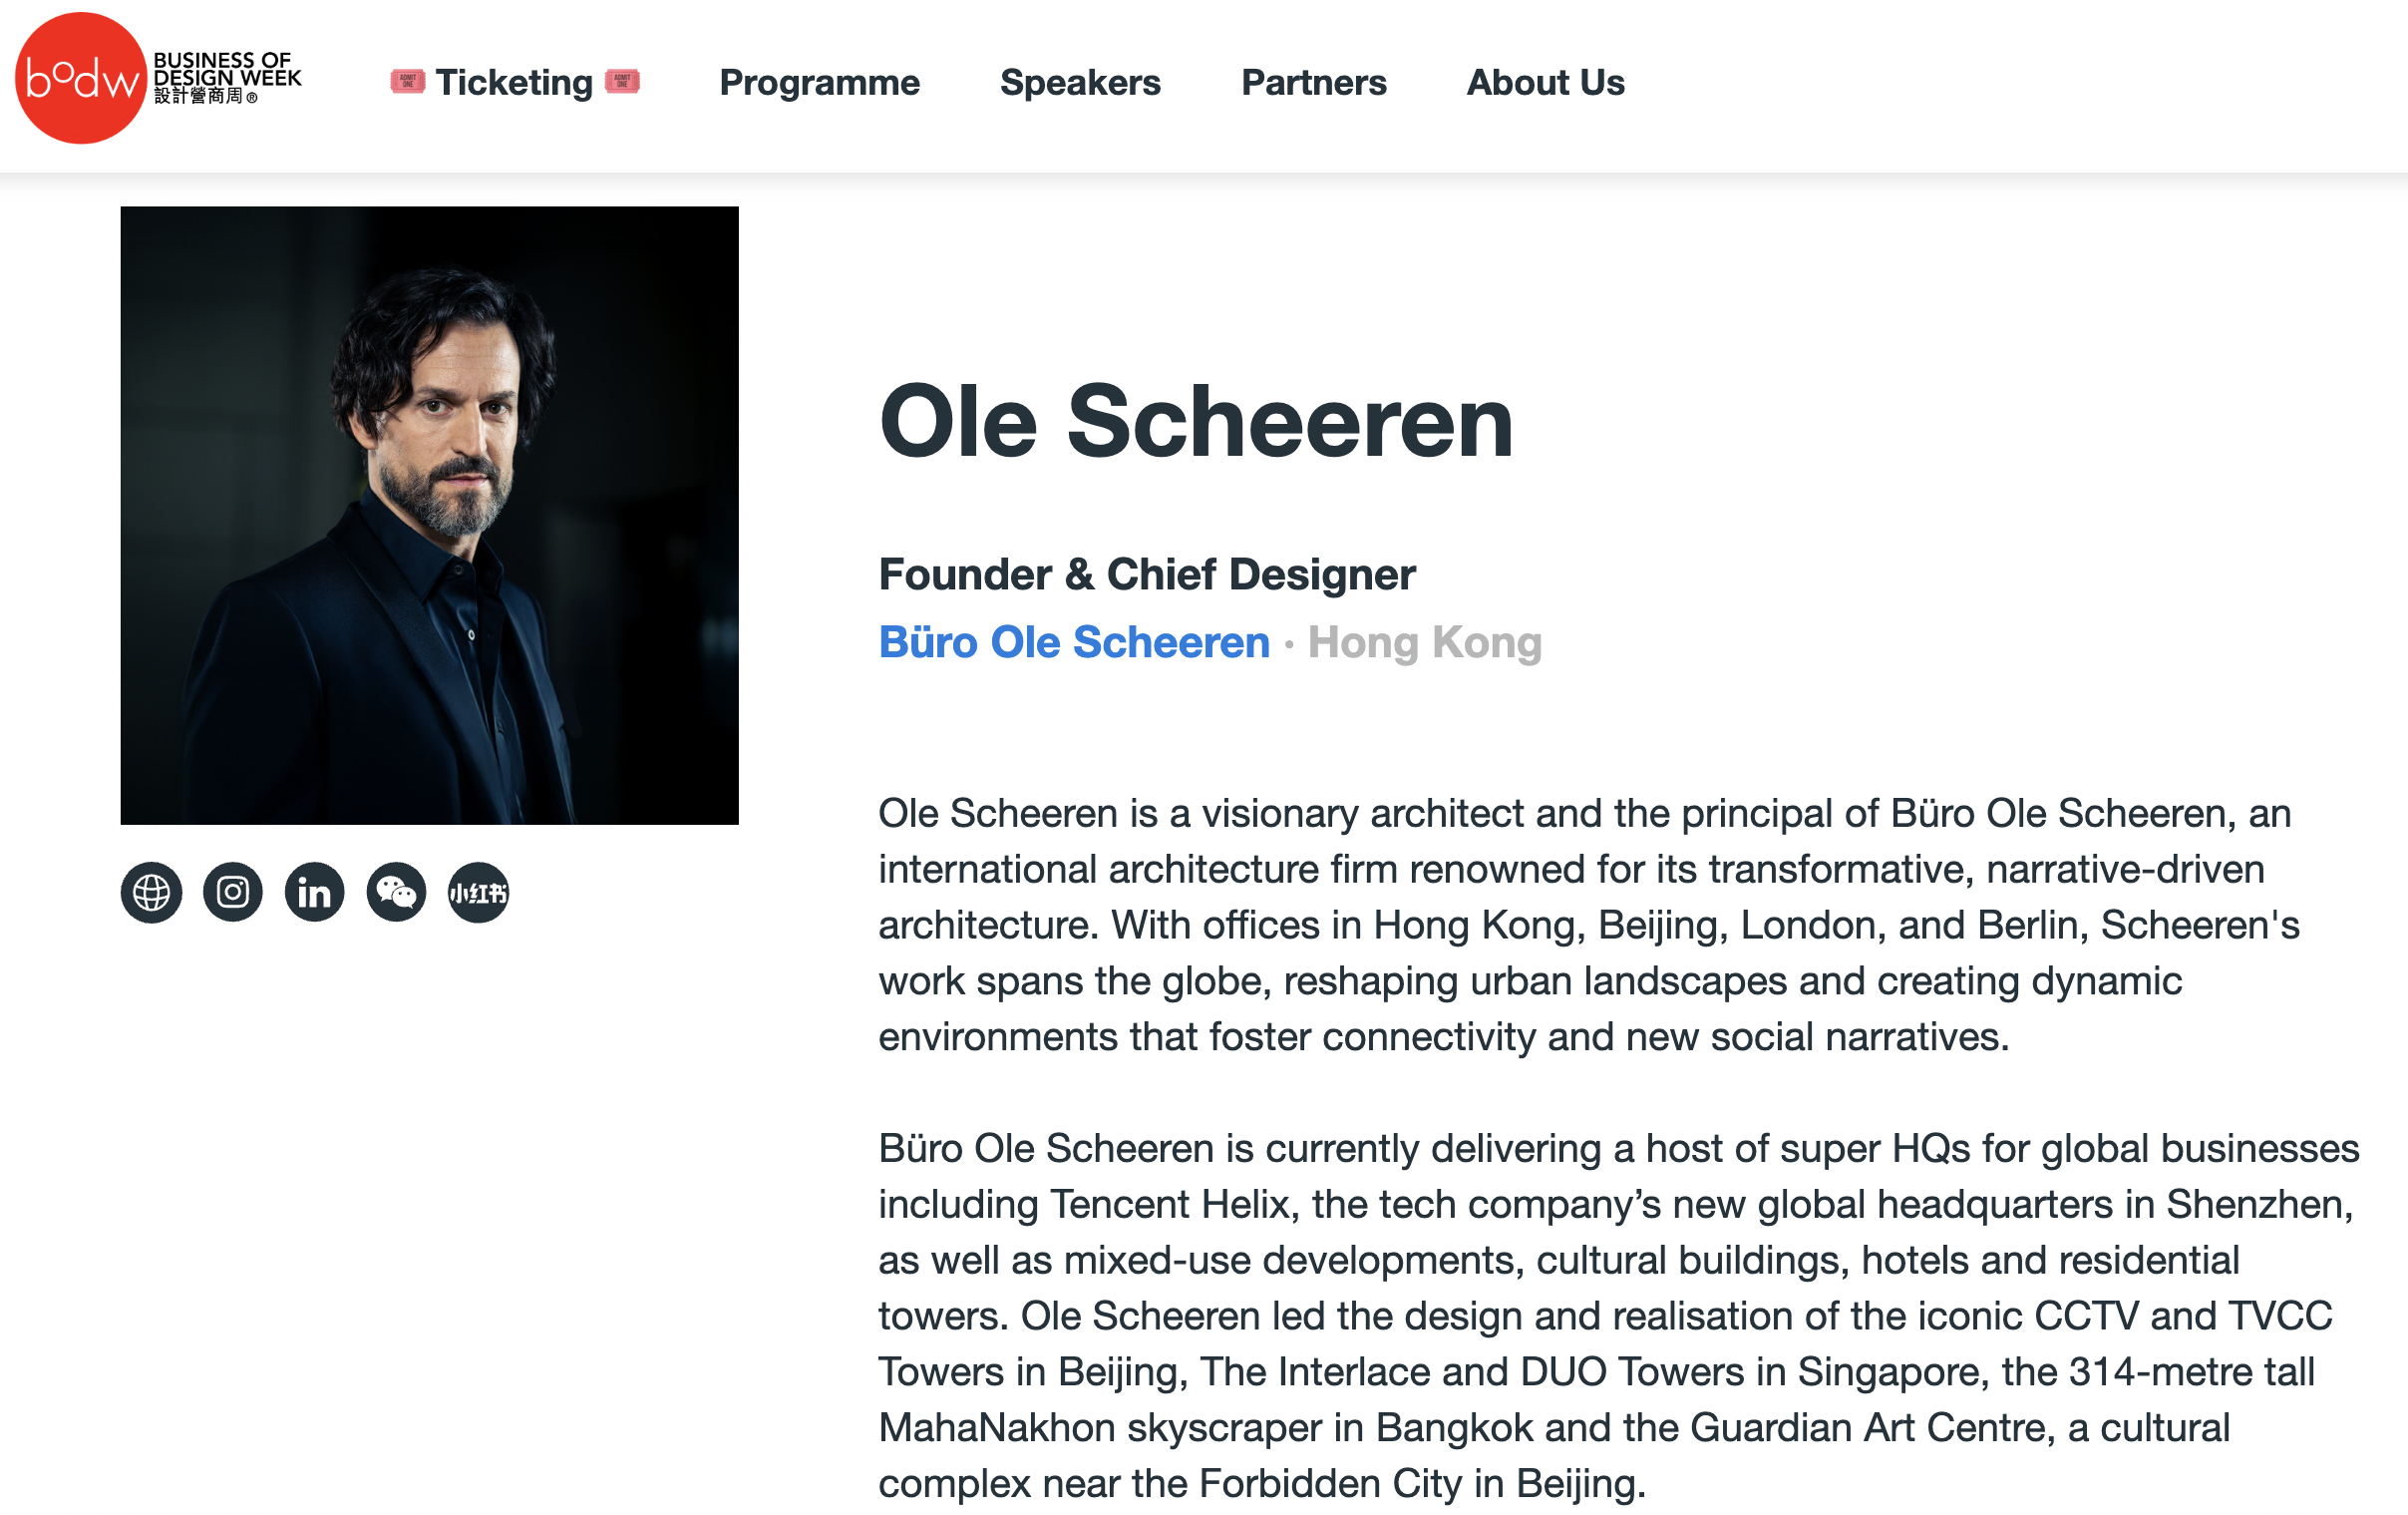Click the Founder & Chief Designer title
The width and height of the screenshot is (2408, 1515).
[x=1147, y=574]
